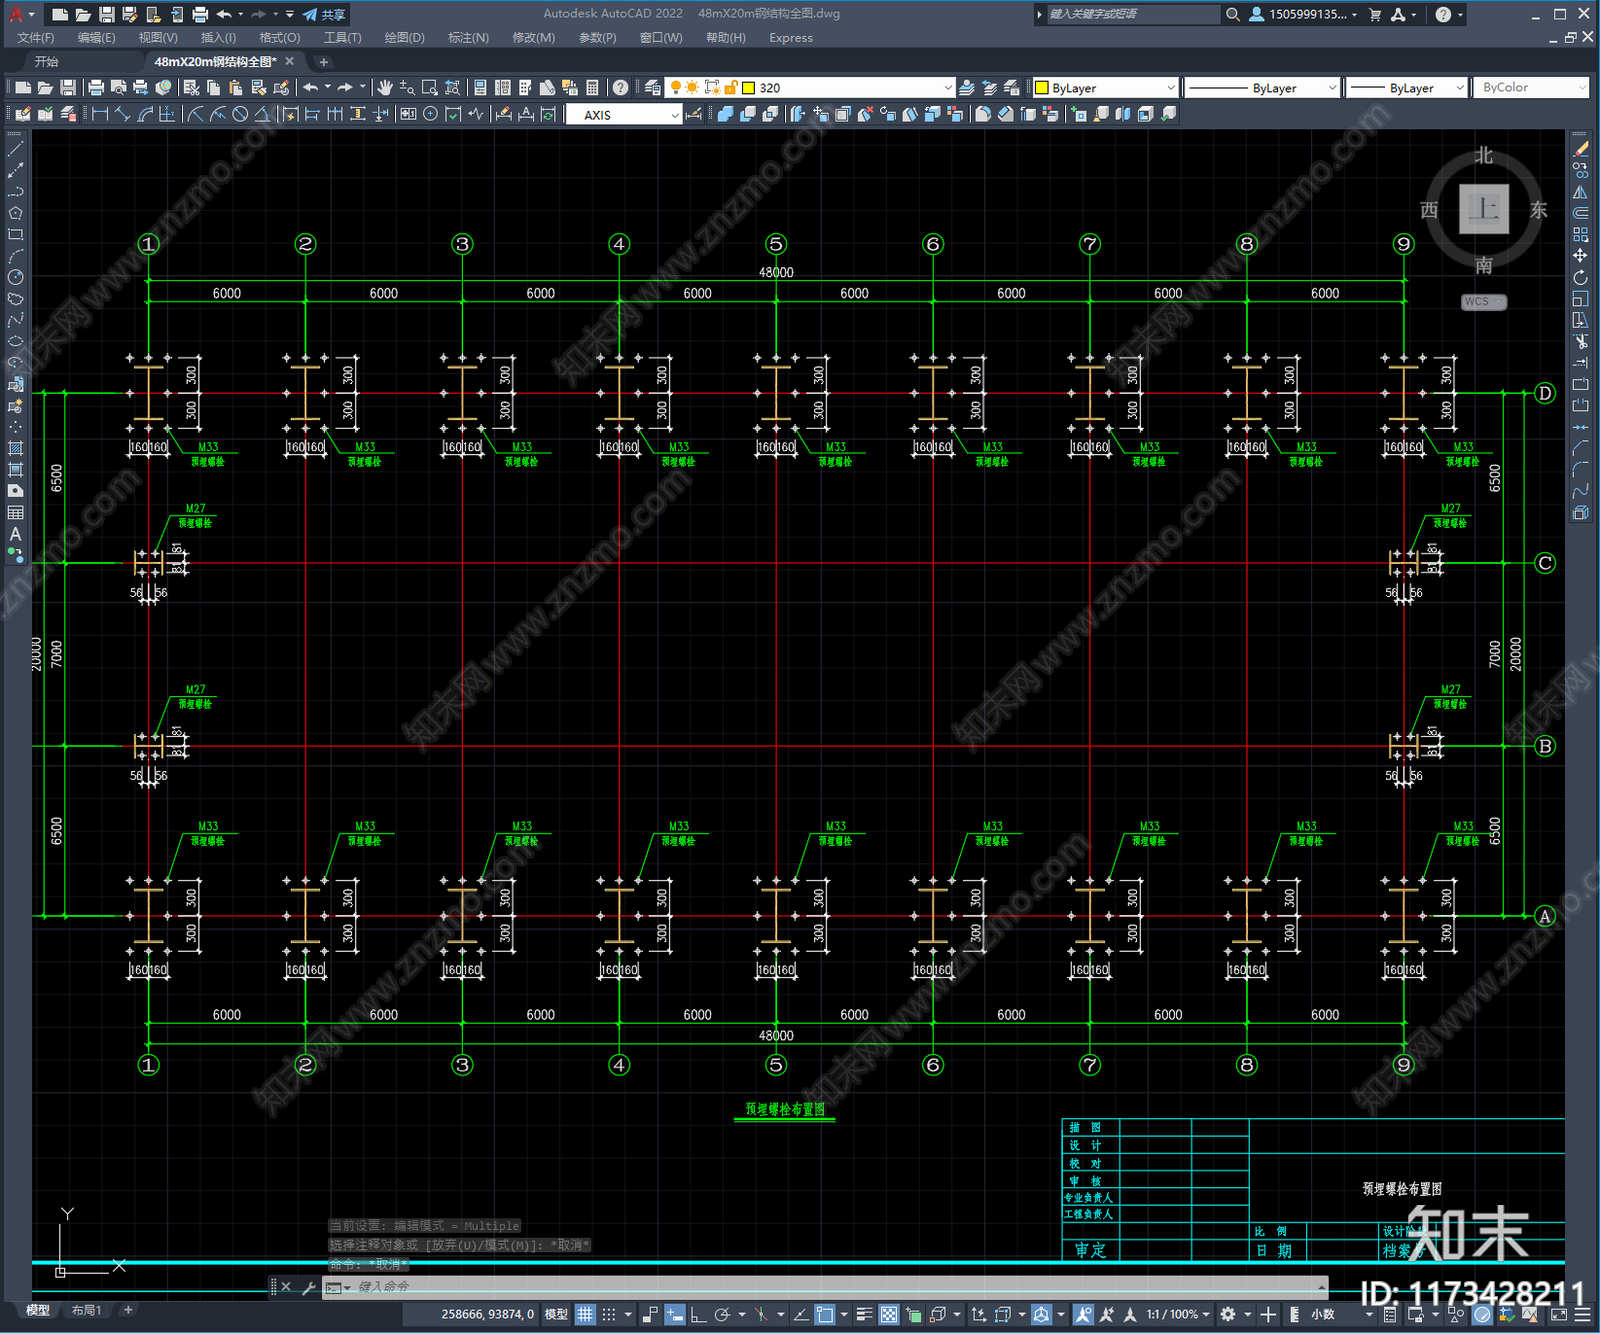
Task: Select the Aligned dimension tool
Action: click(x=122, y=114)
